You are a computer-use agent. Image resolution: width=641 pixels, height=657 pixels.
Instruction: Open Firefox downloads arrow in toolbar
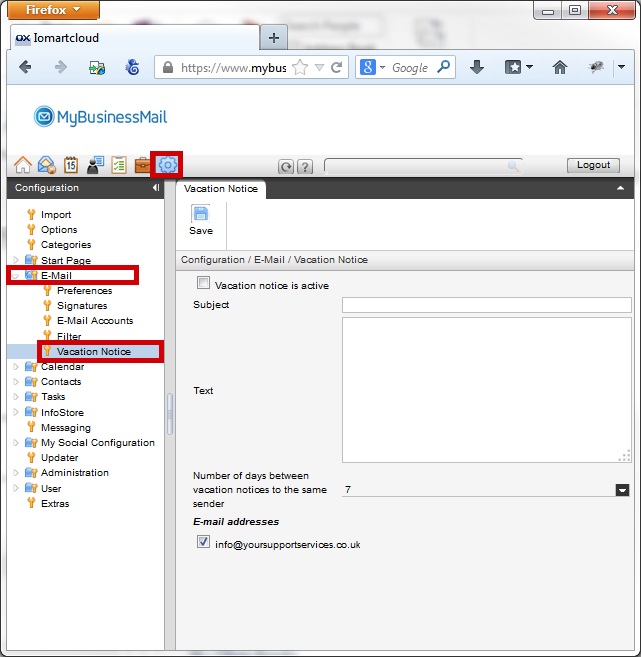coord(477,68)
